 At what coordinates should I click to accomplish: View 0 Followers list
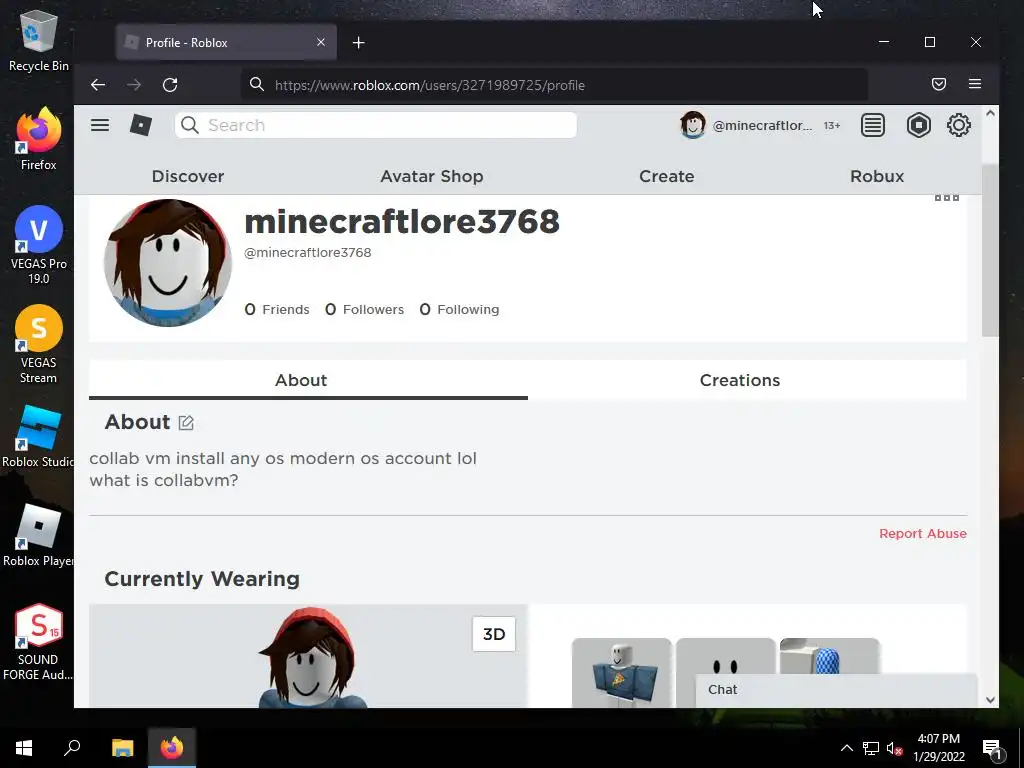tap(364, 310)
